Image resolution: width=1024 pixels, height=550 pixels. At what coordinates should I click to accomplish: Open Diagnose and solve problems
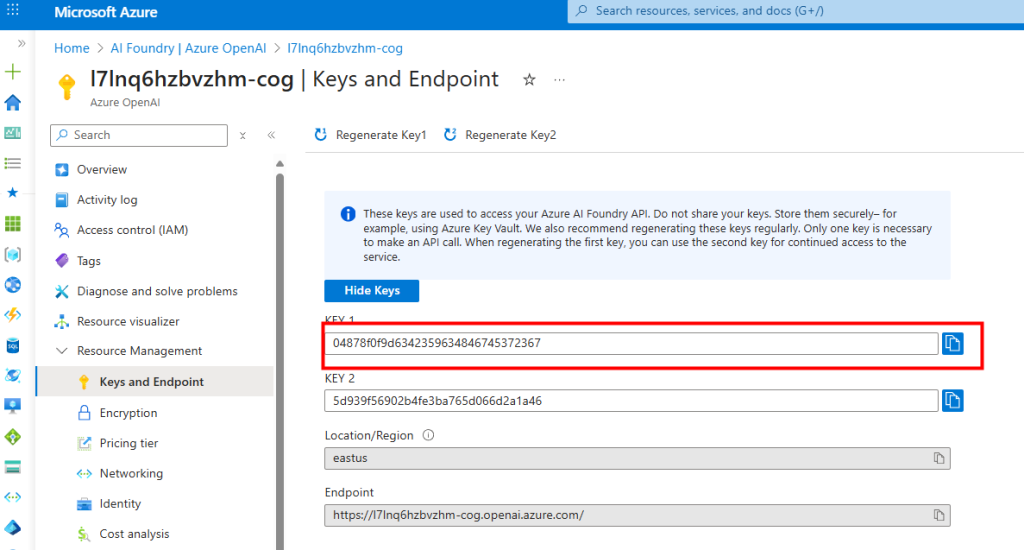tap(155, 291)
